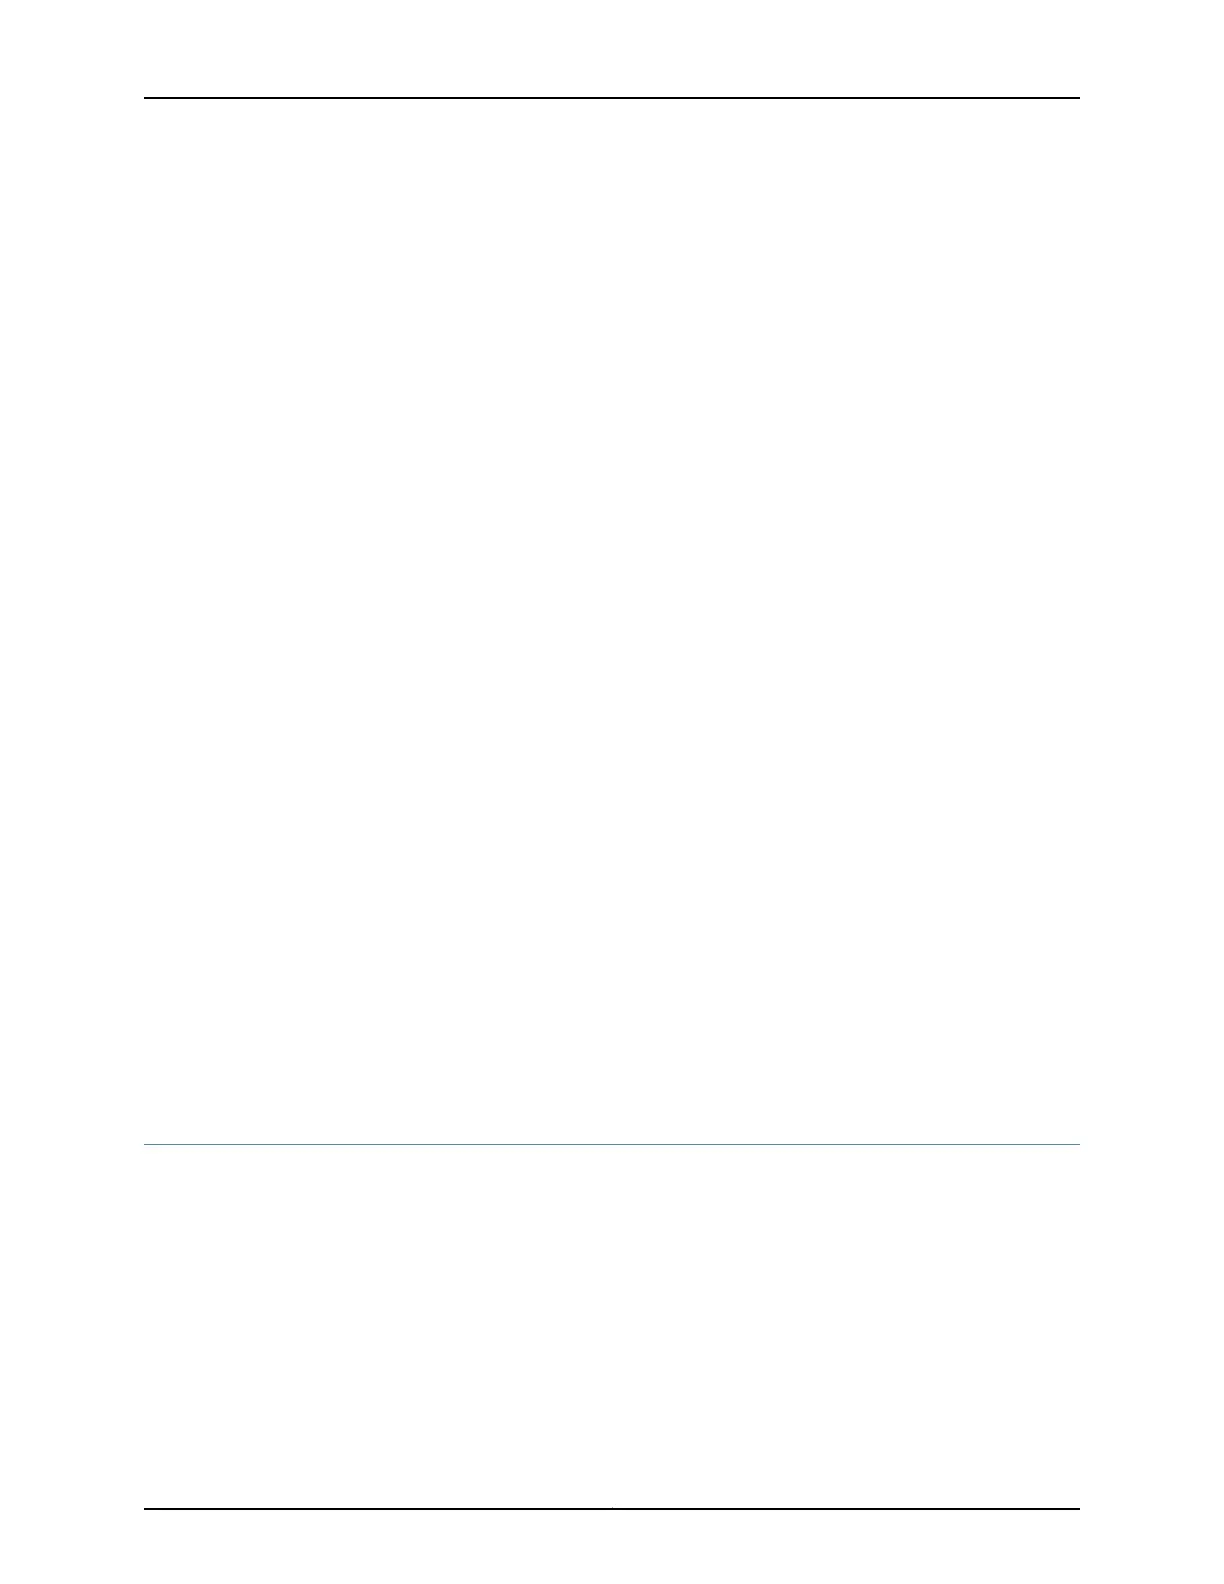1224x1584 pixels.
Task: Click the blank section between divider and bottom rule
Action: pyautogui.click(x=612, y=1326)
